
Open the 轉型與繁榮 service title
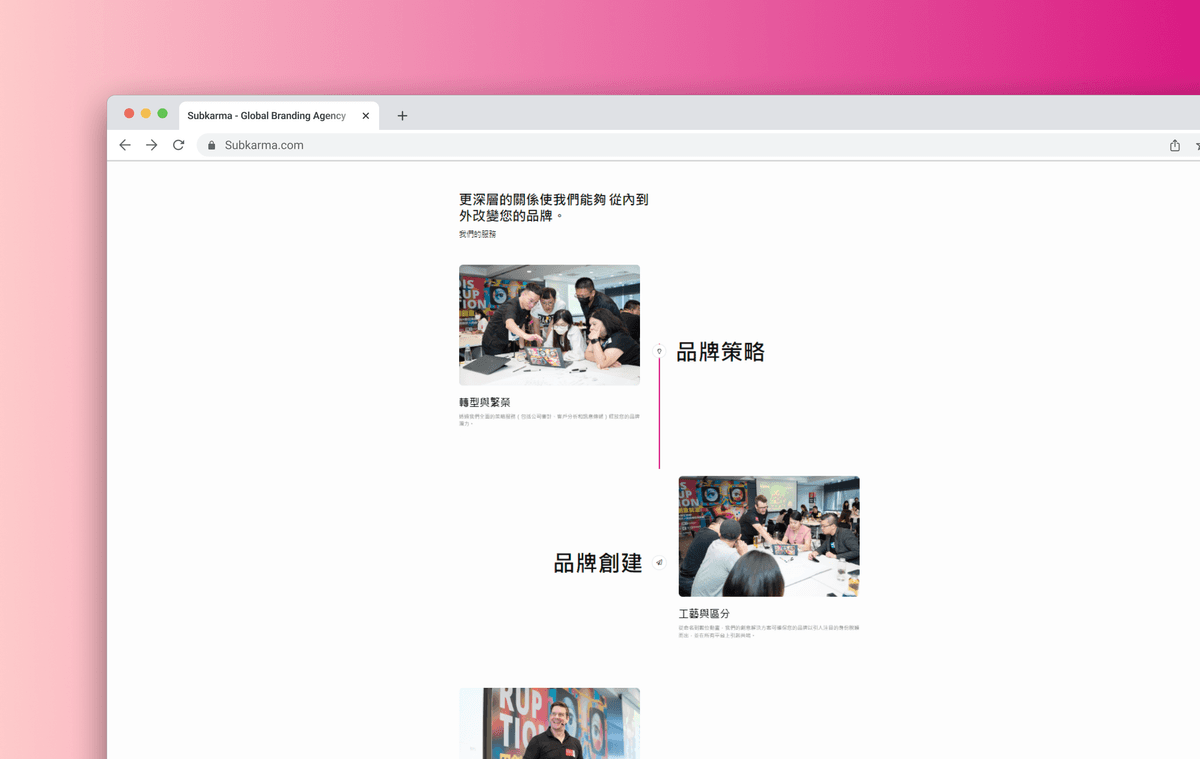(485, 402)
